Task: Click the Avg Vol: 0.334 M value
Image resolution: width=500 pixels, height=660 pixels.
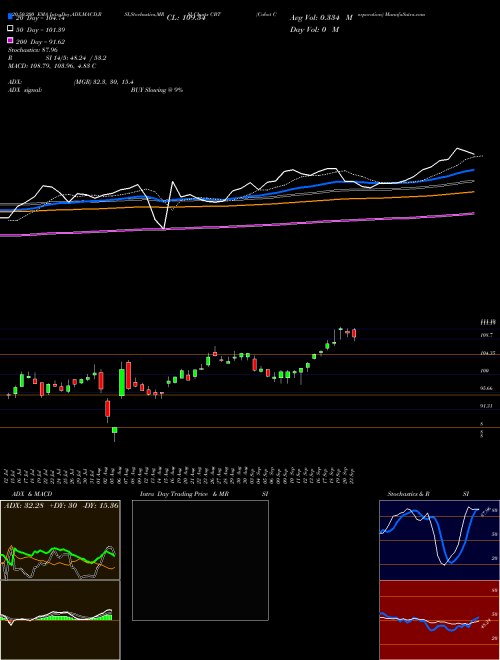Action: pyautogui.click(x=321, y=18)
